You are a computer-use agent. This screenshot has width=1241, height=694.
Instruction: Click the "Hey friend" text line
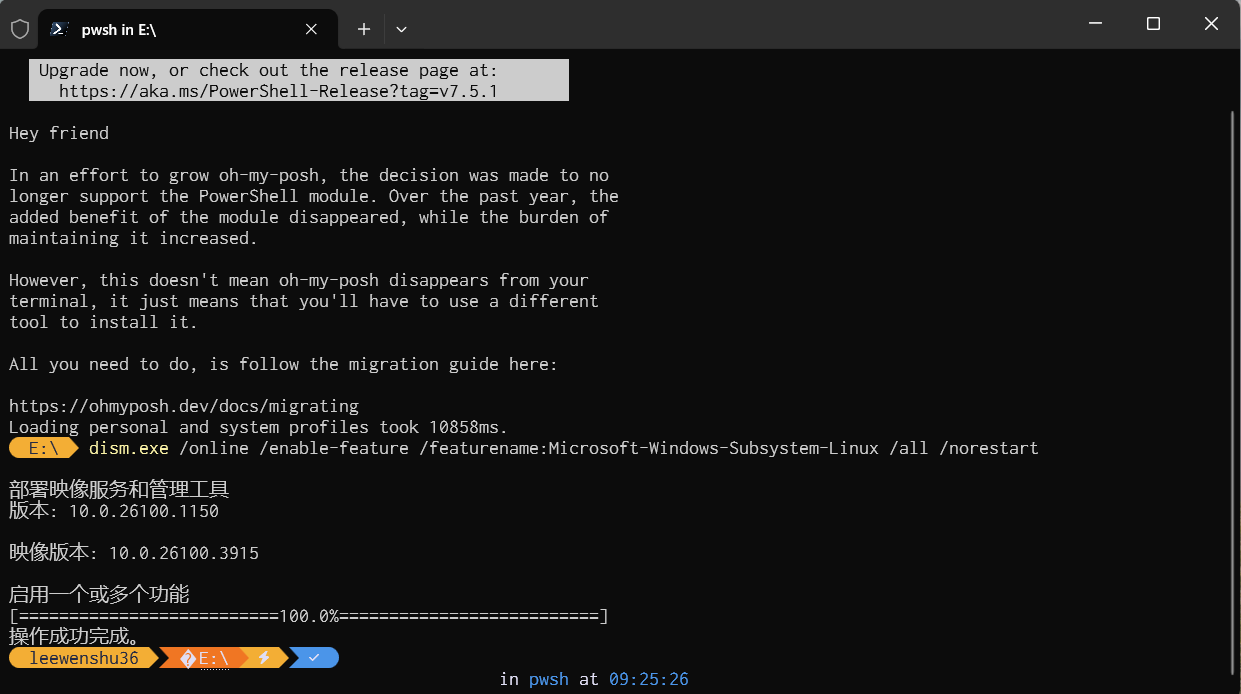59,133
